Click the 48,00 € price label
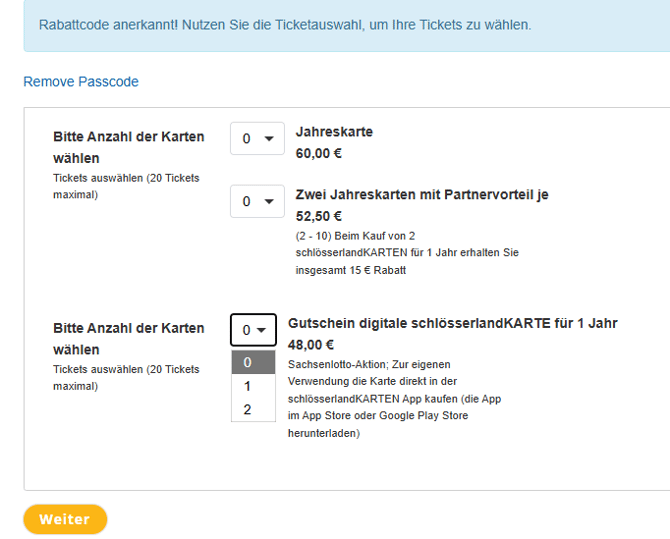Screen dimensions: 670x539 tap(311, 345)
